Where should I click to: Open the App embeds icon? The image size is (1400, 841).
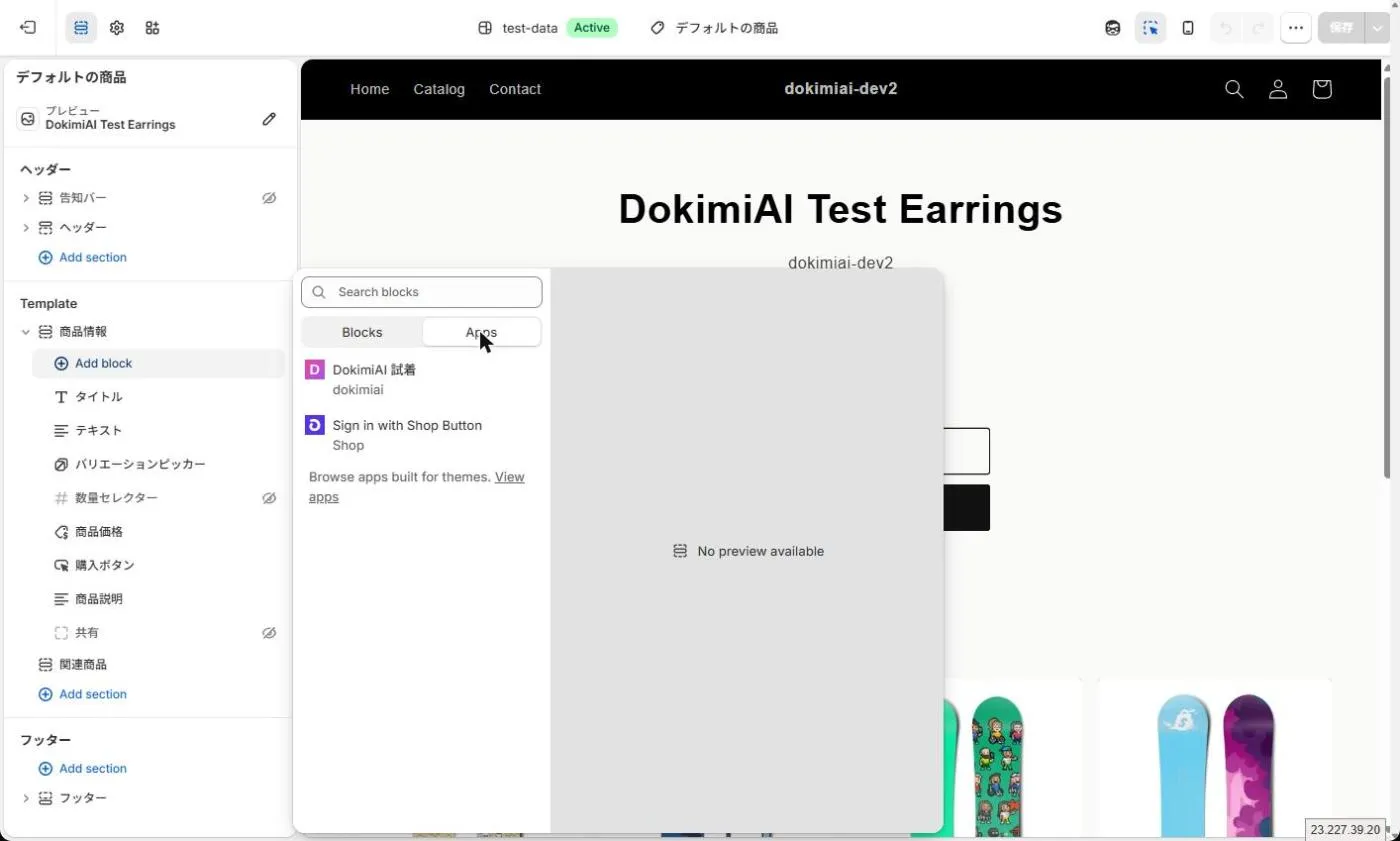coord(152,28)
